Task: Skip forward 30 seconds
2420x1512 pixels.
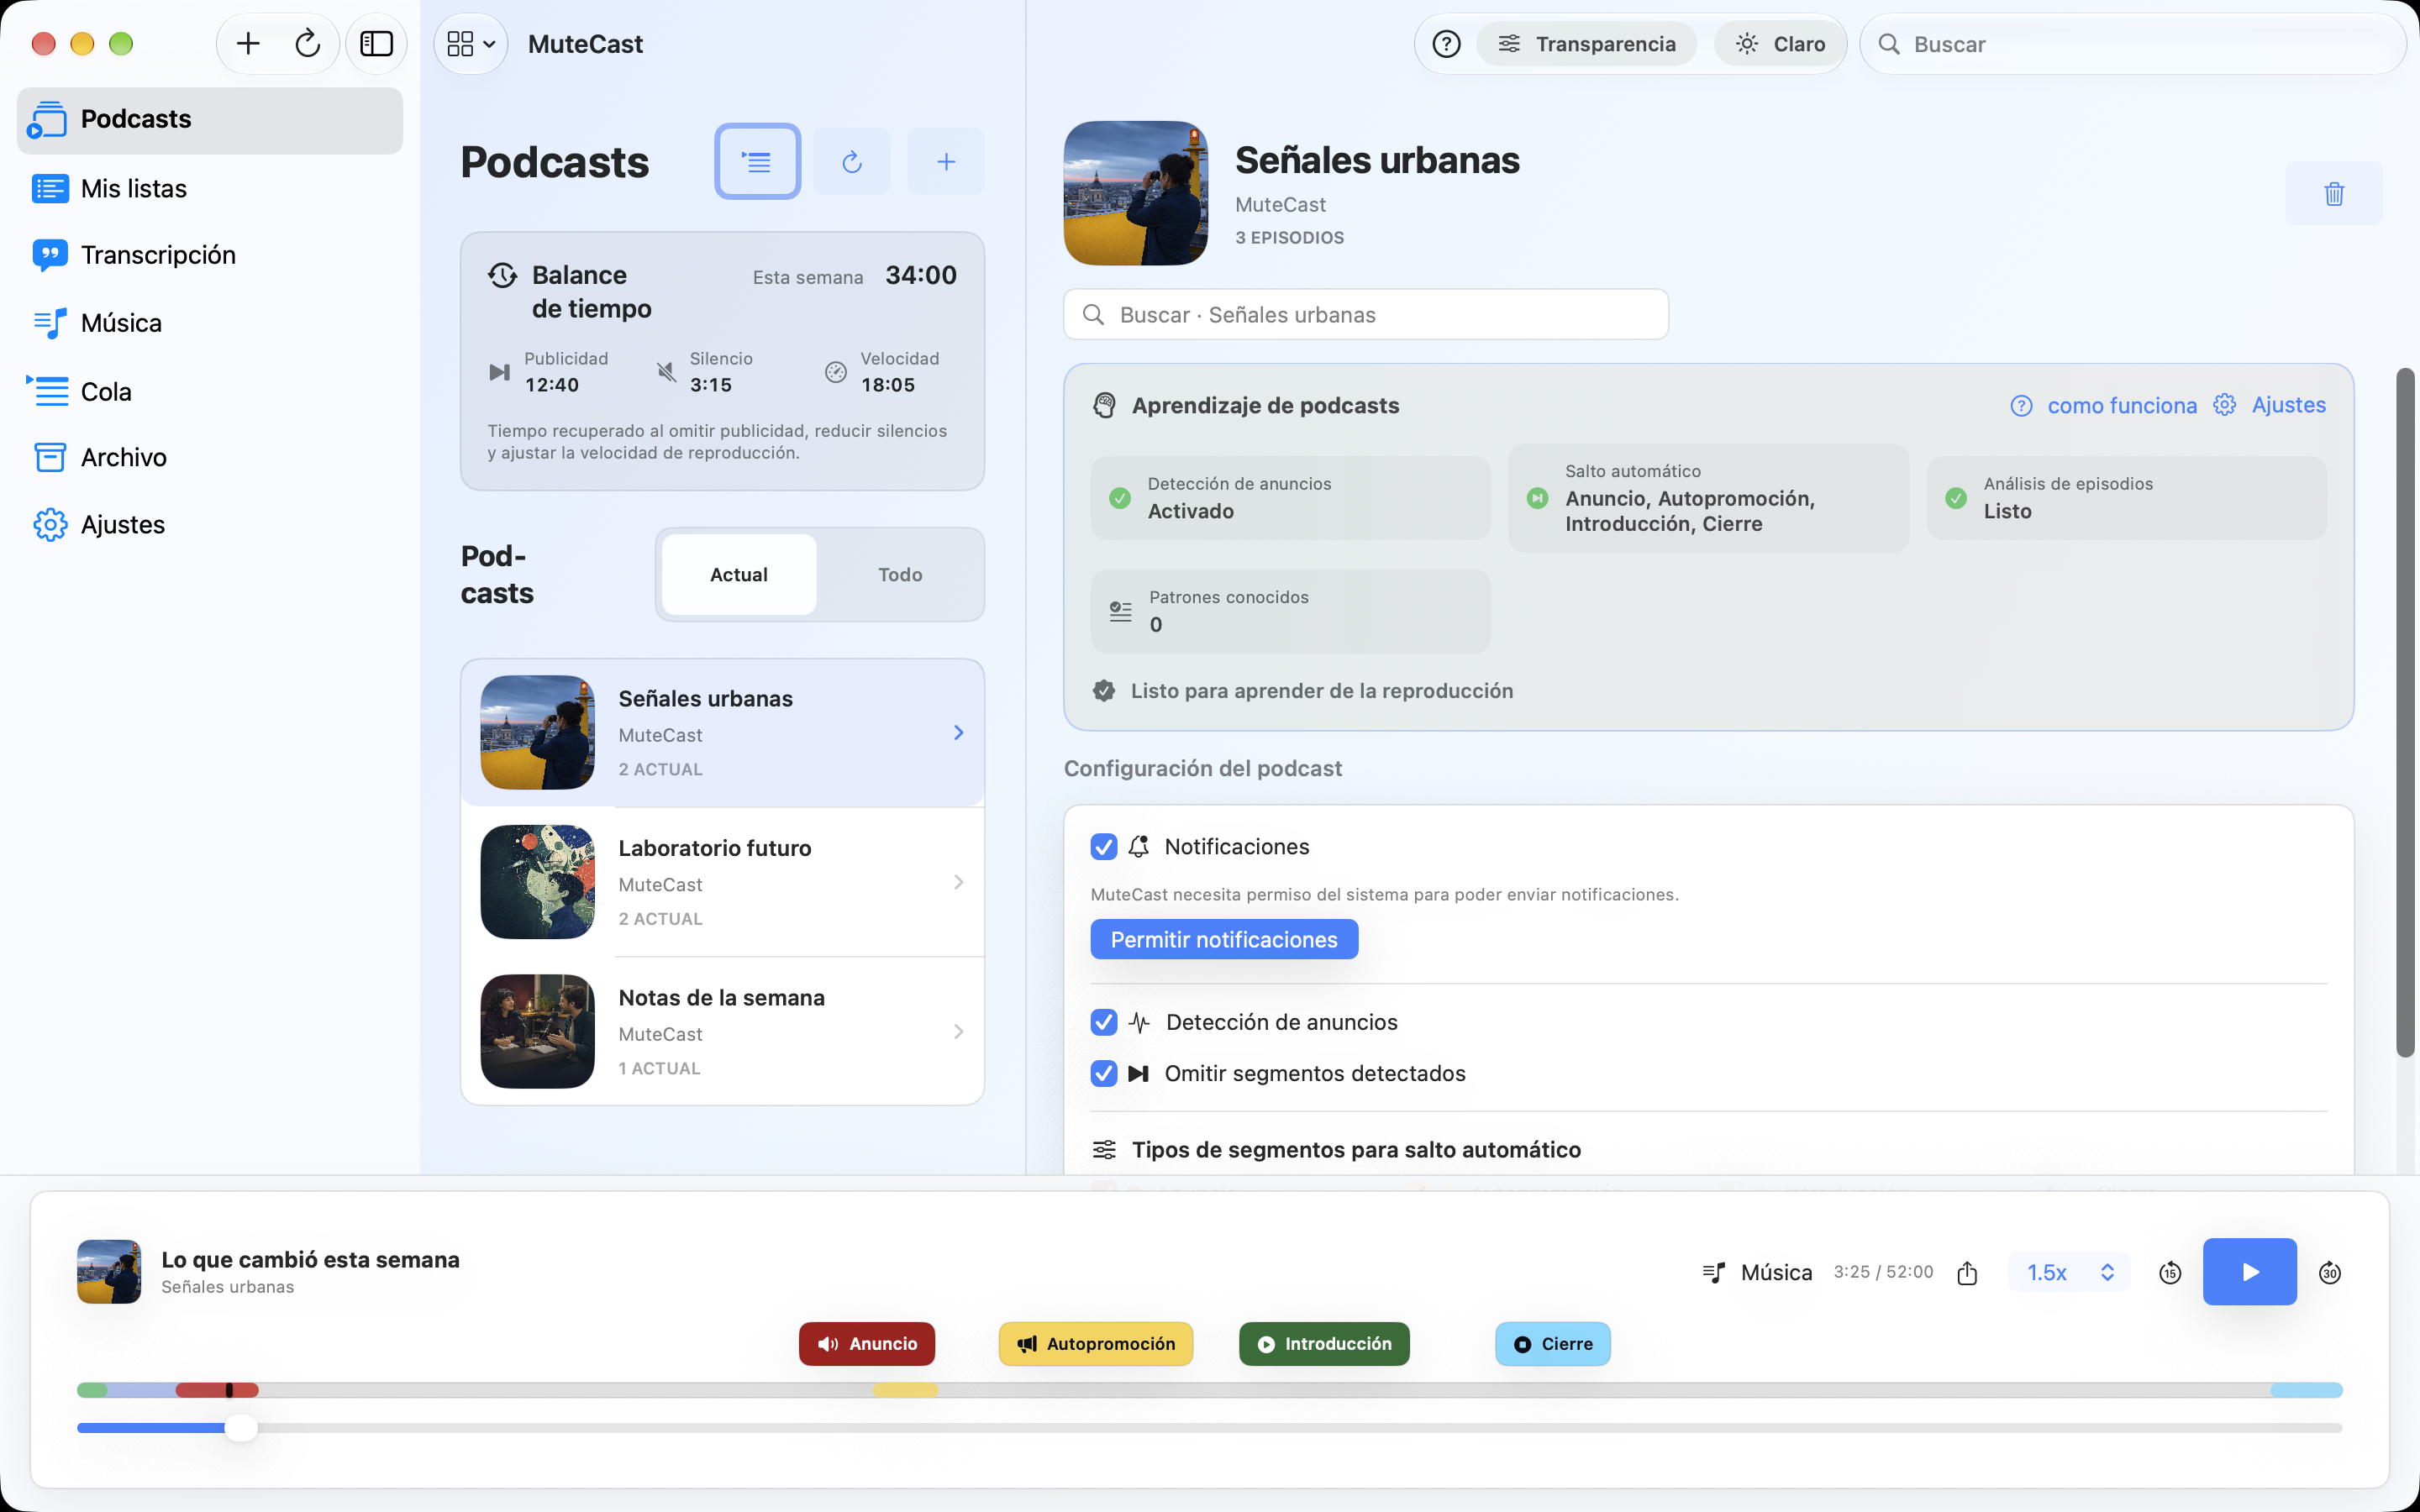Action: 2329,1272
